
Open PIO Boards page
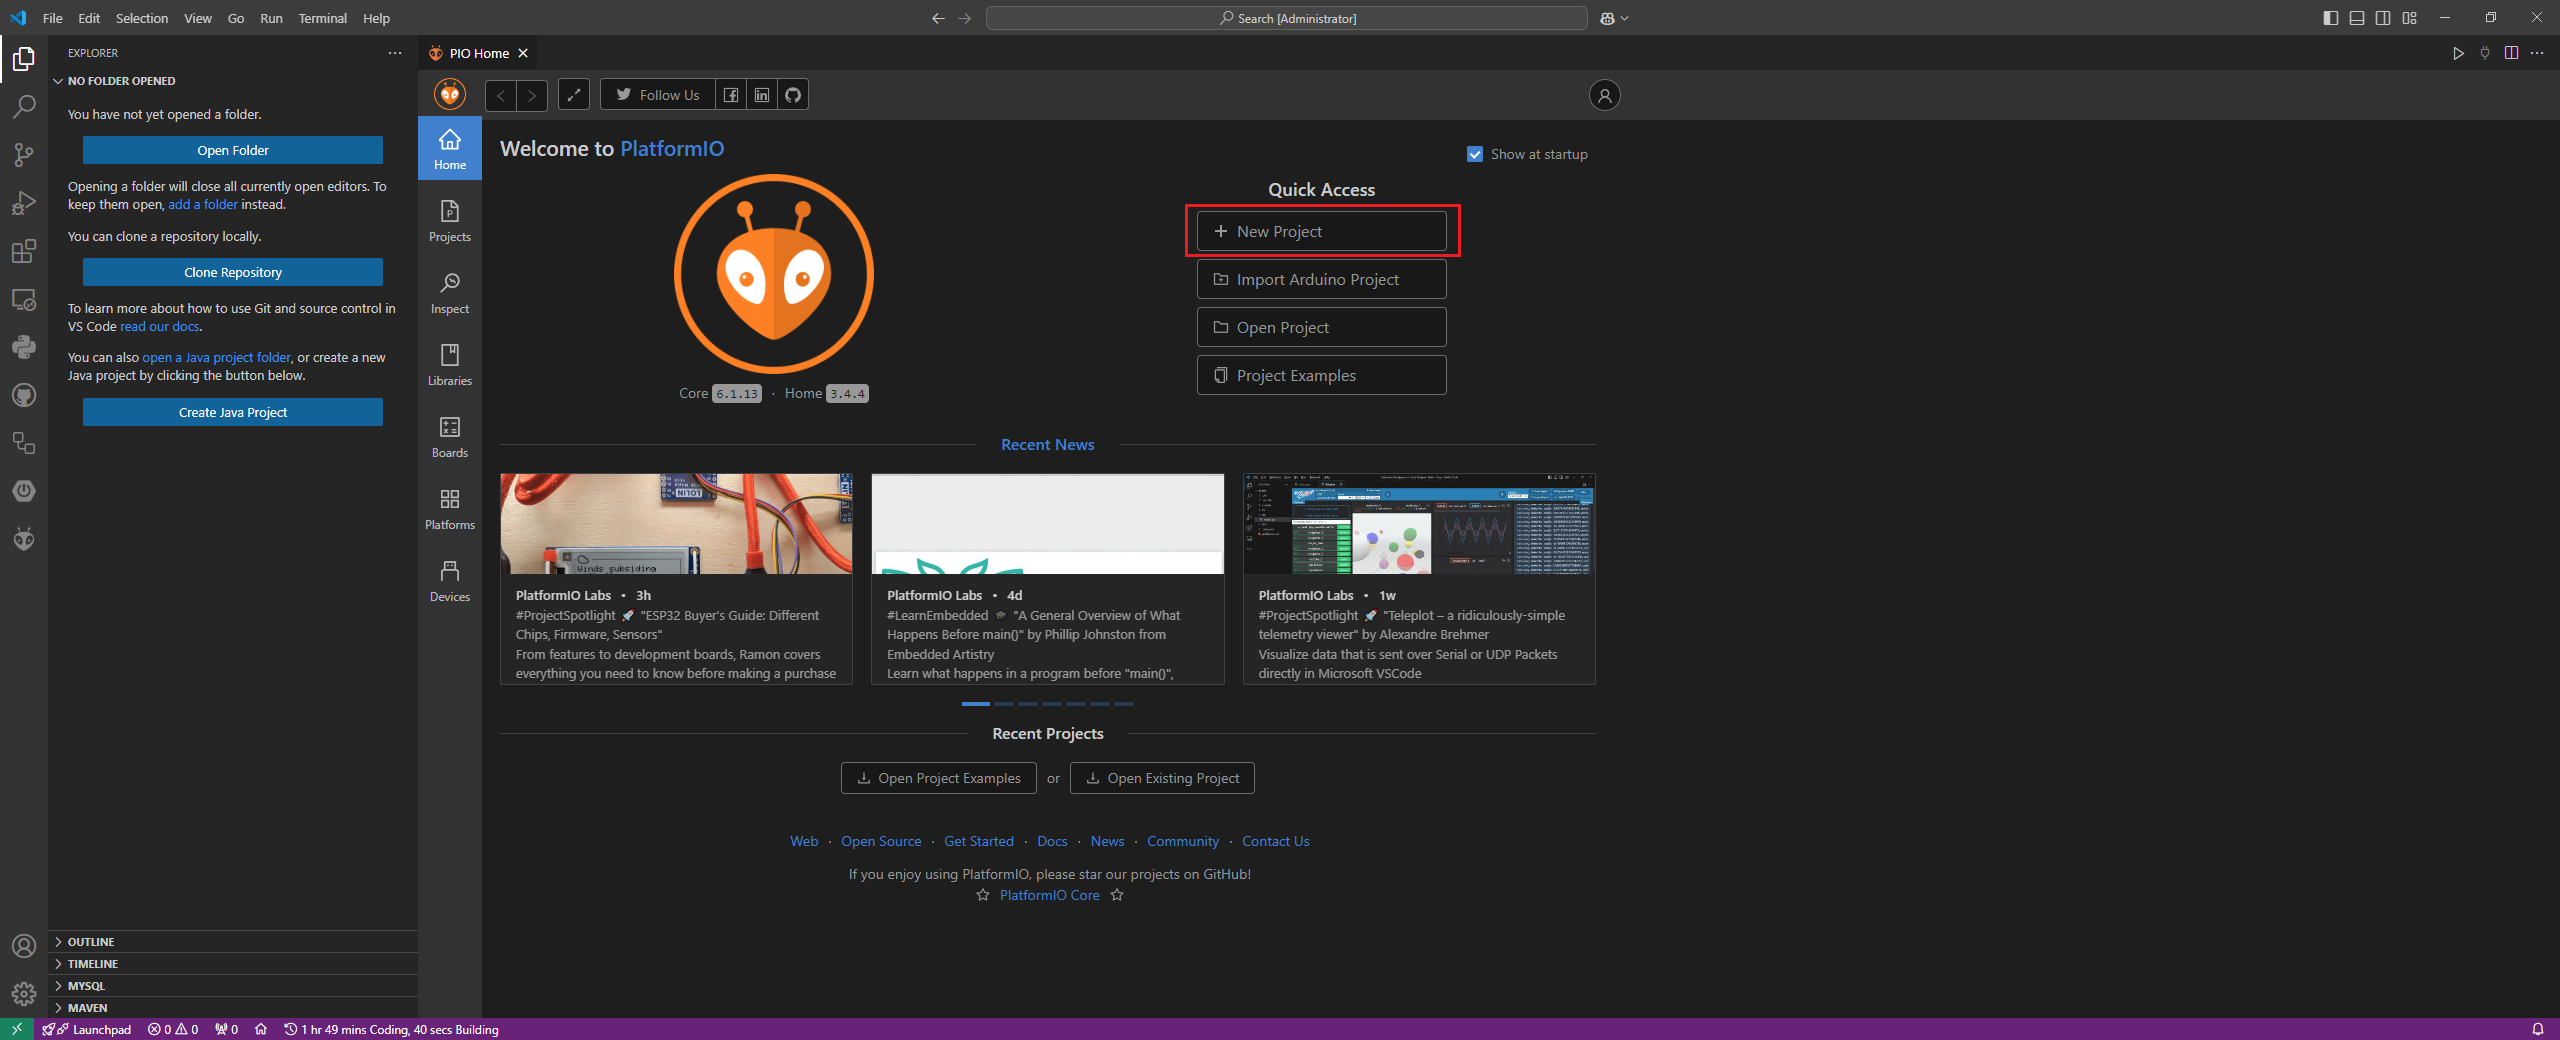[x=450, y=436]
